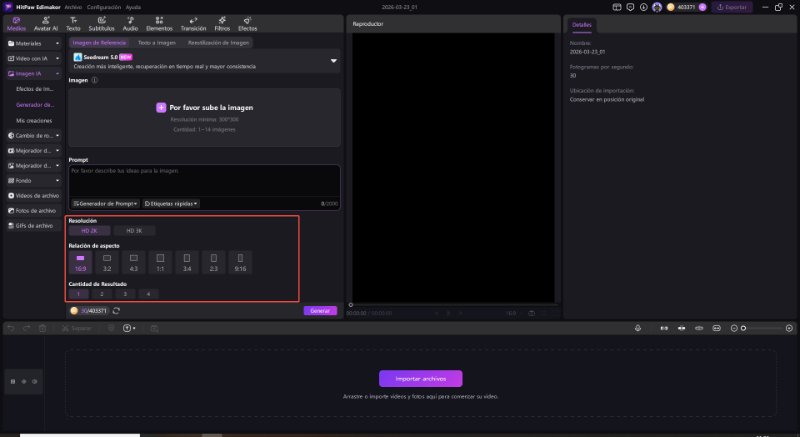Open the Ayuda menu
The width and height of the screenshot is (800, 437).
tap(133, 7)
